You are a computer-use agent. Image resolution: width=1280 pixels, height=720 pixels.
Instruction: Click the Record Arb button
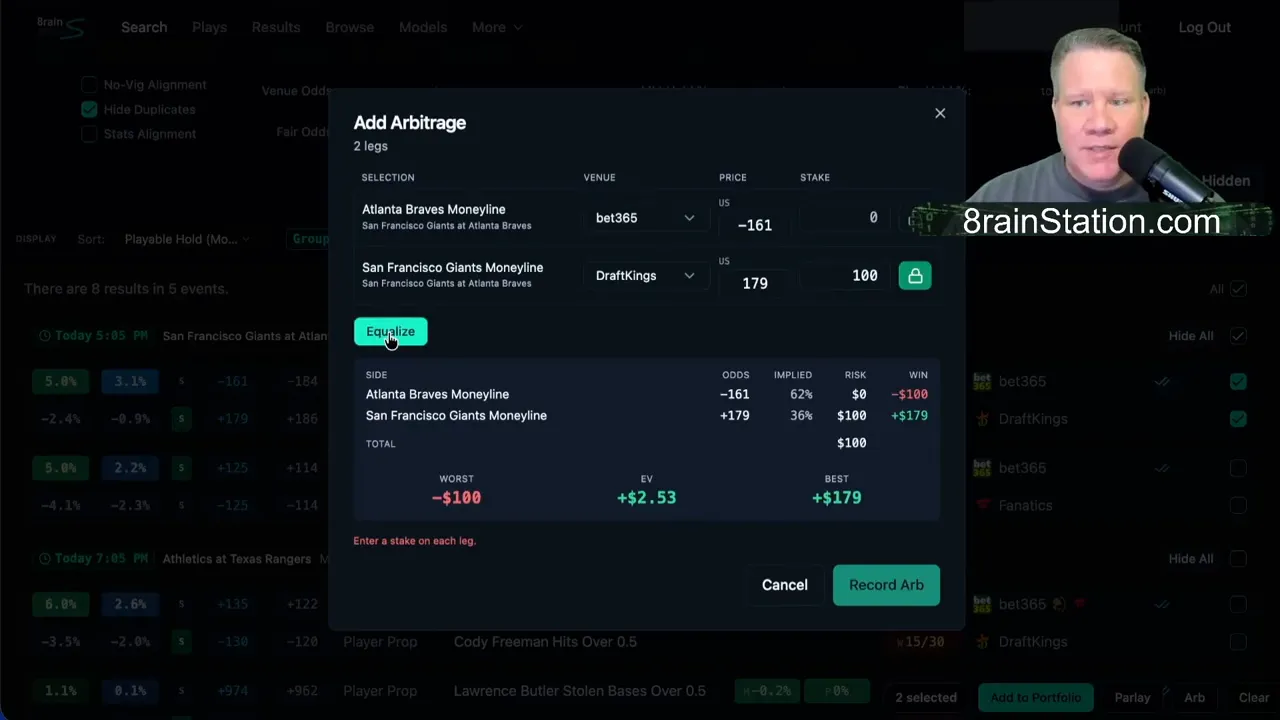tap(886, 585)
